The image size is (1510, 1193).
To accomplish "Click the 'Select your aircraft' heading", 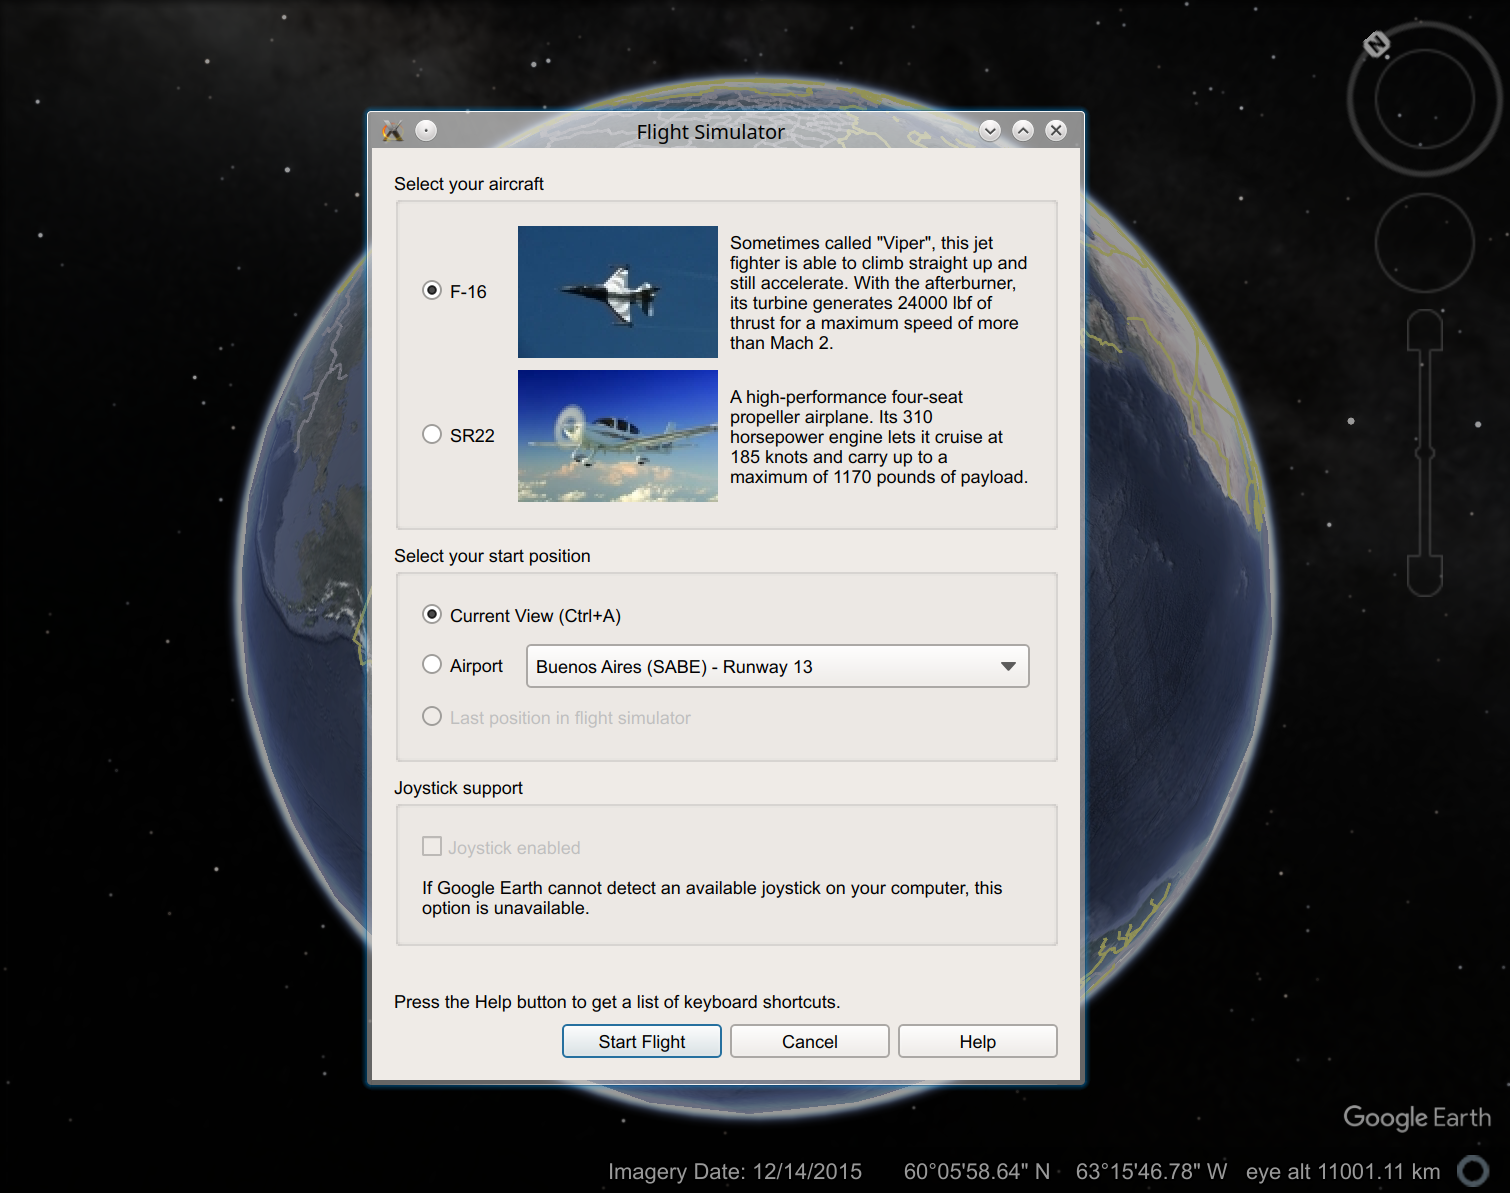I will point(469,184).
